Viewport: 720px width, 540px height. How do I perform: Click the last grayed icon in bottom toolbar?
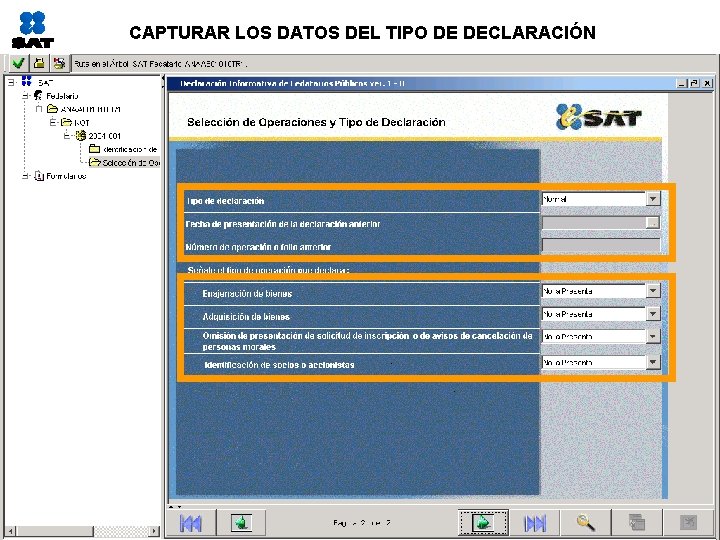coord(688,523)
